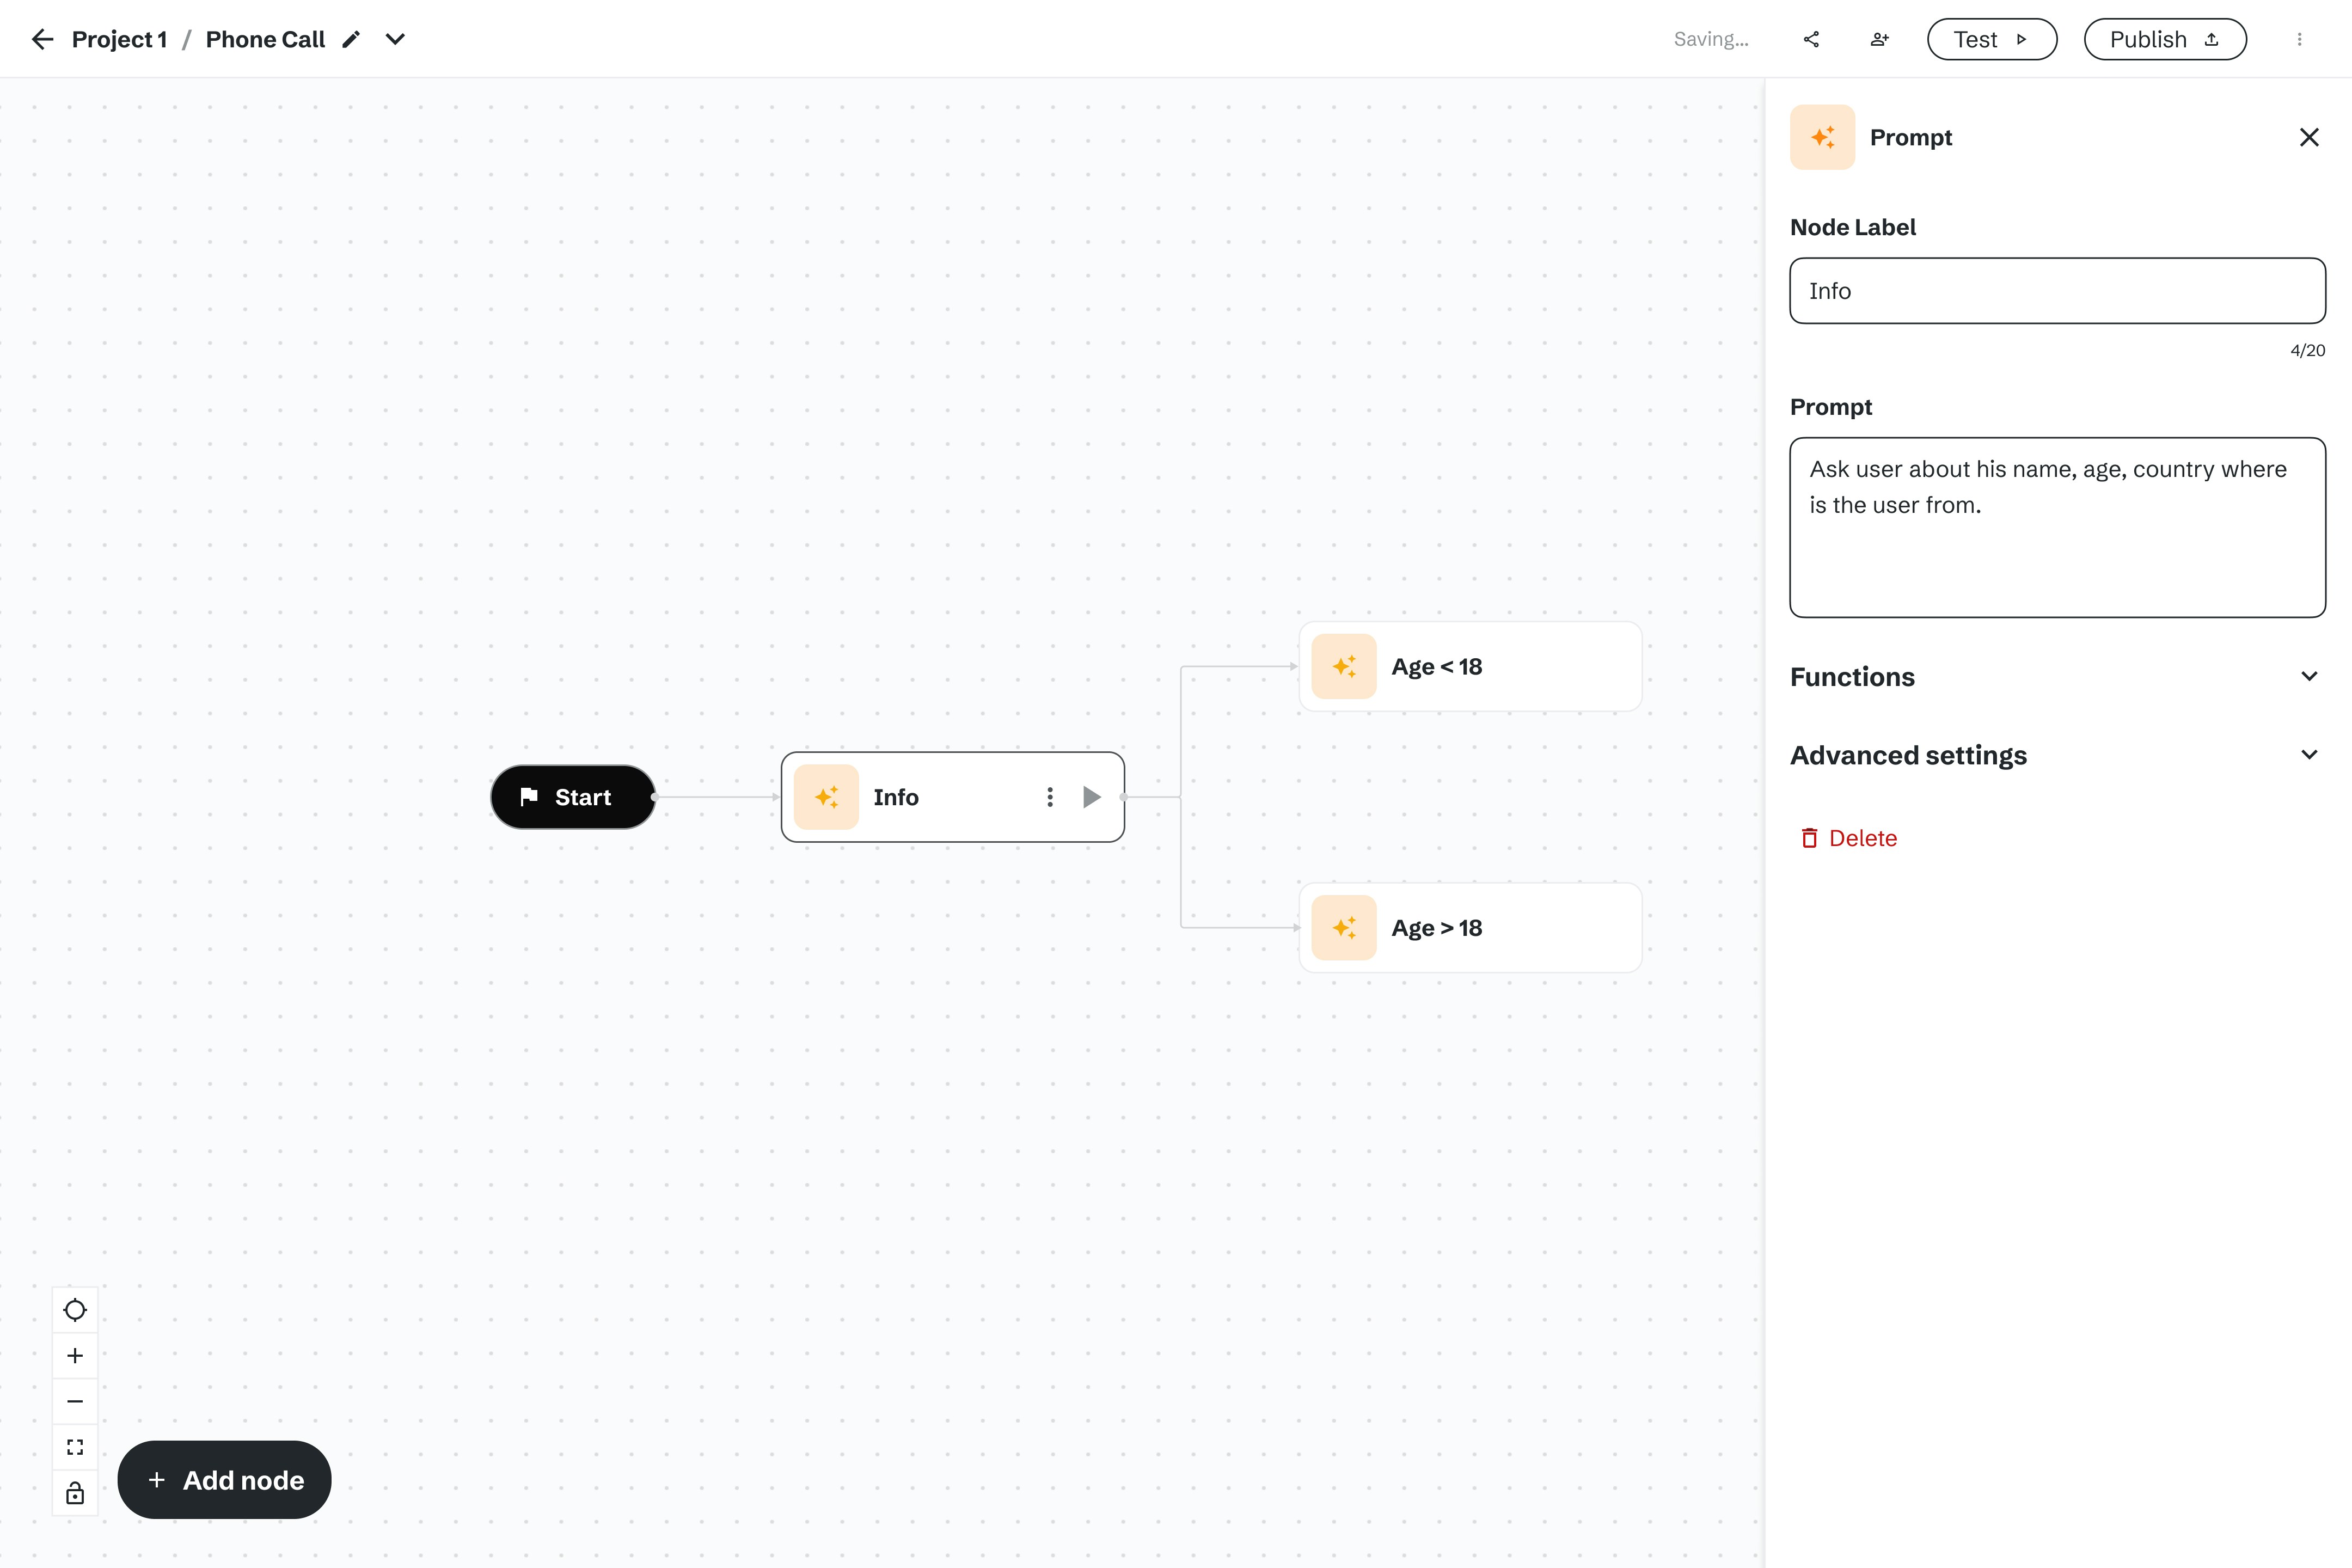Click the zoom in icon on canvas toolbar
The height and width of the screenshot is (1568, 2352).
tap(75, 1355)
